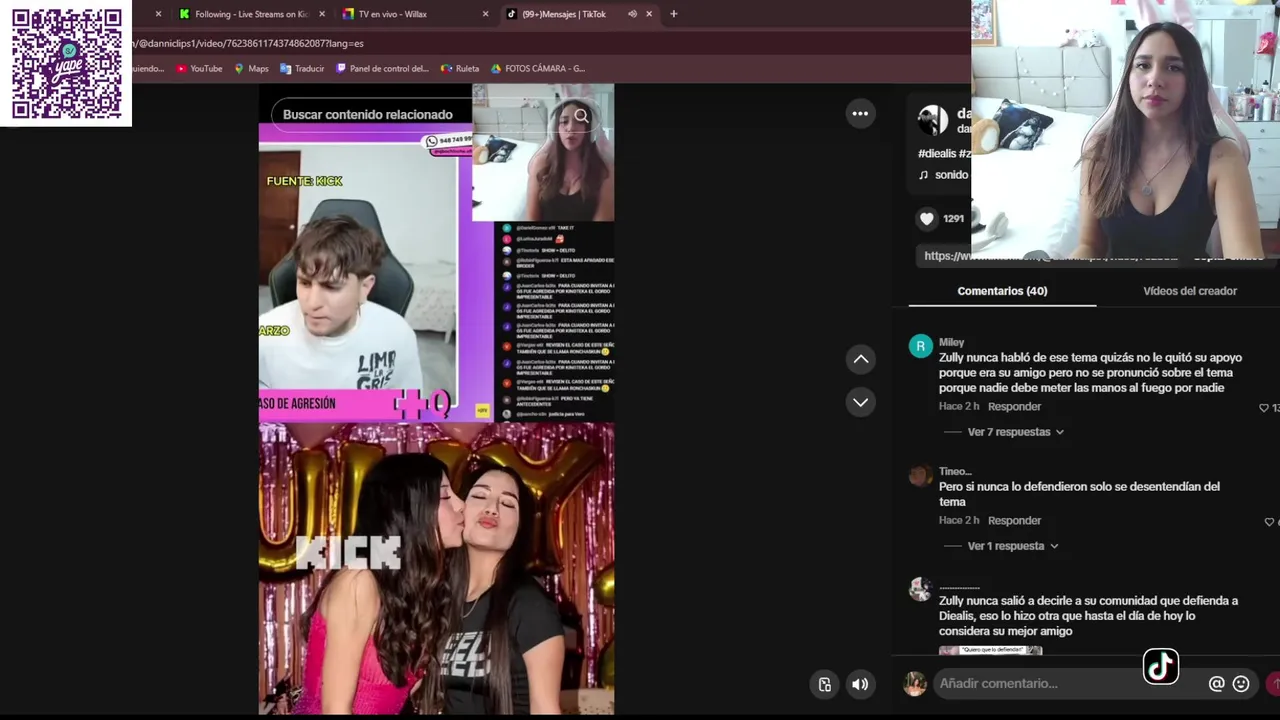Click the Tineo... commenter username
This screenshot has width=1280, height=720.
point(955,471)
